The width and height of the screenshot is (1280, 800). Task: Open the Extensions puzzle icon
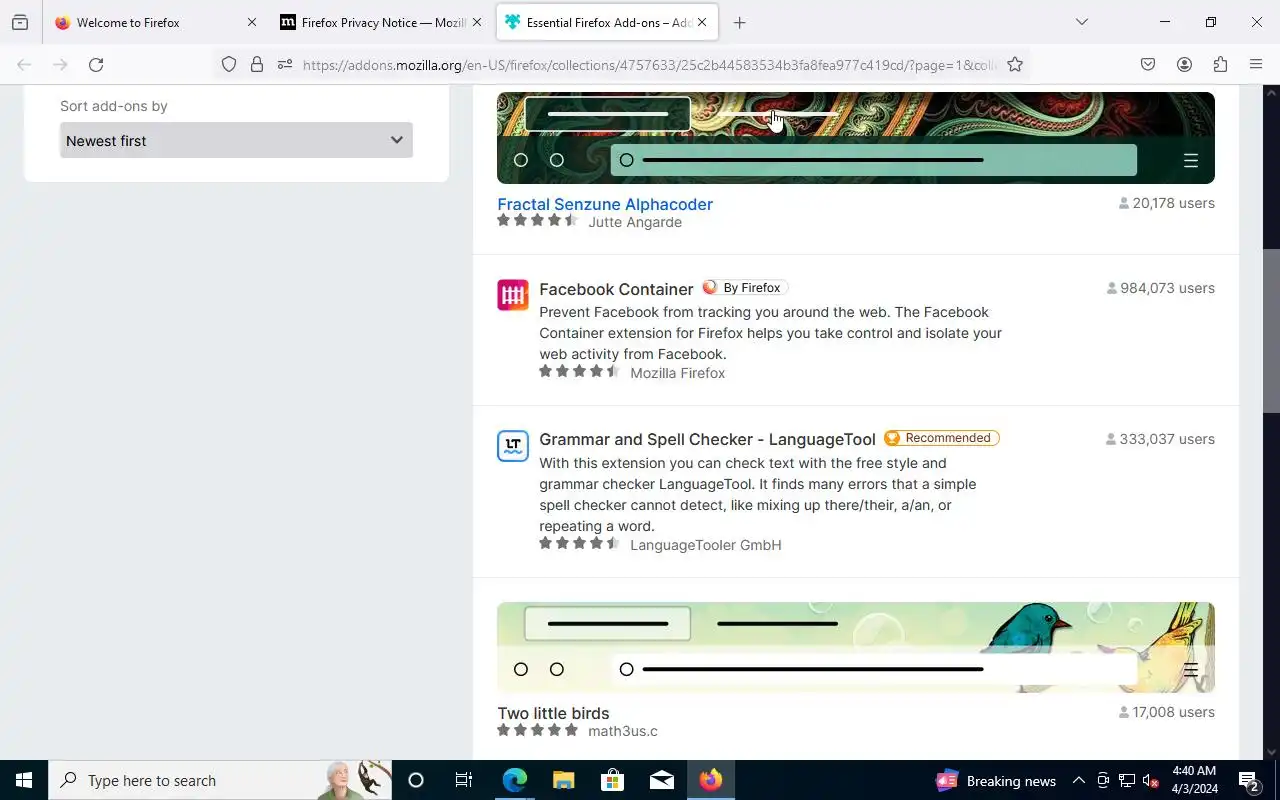coord(1220,65)
